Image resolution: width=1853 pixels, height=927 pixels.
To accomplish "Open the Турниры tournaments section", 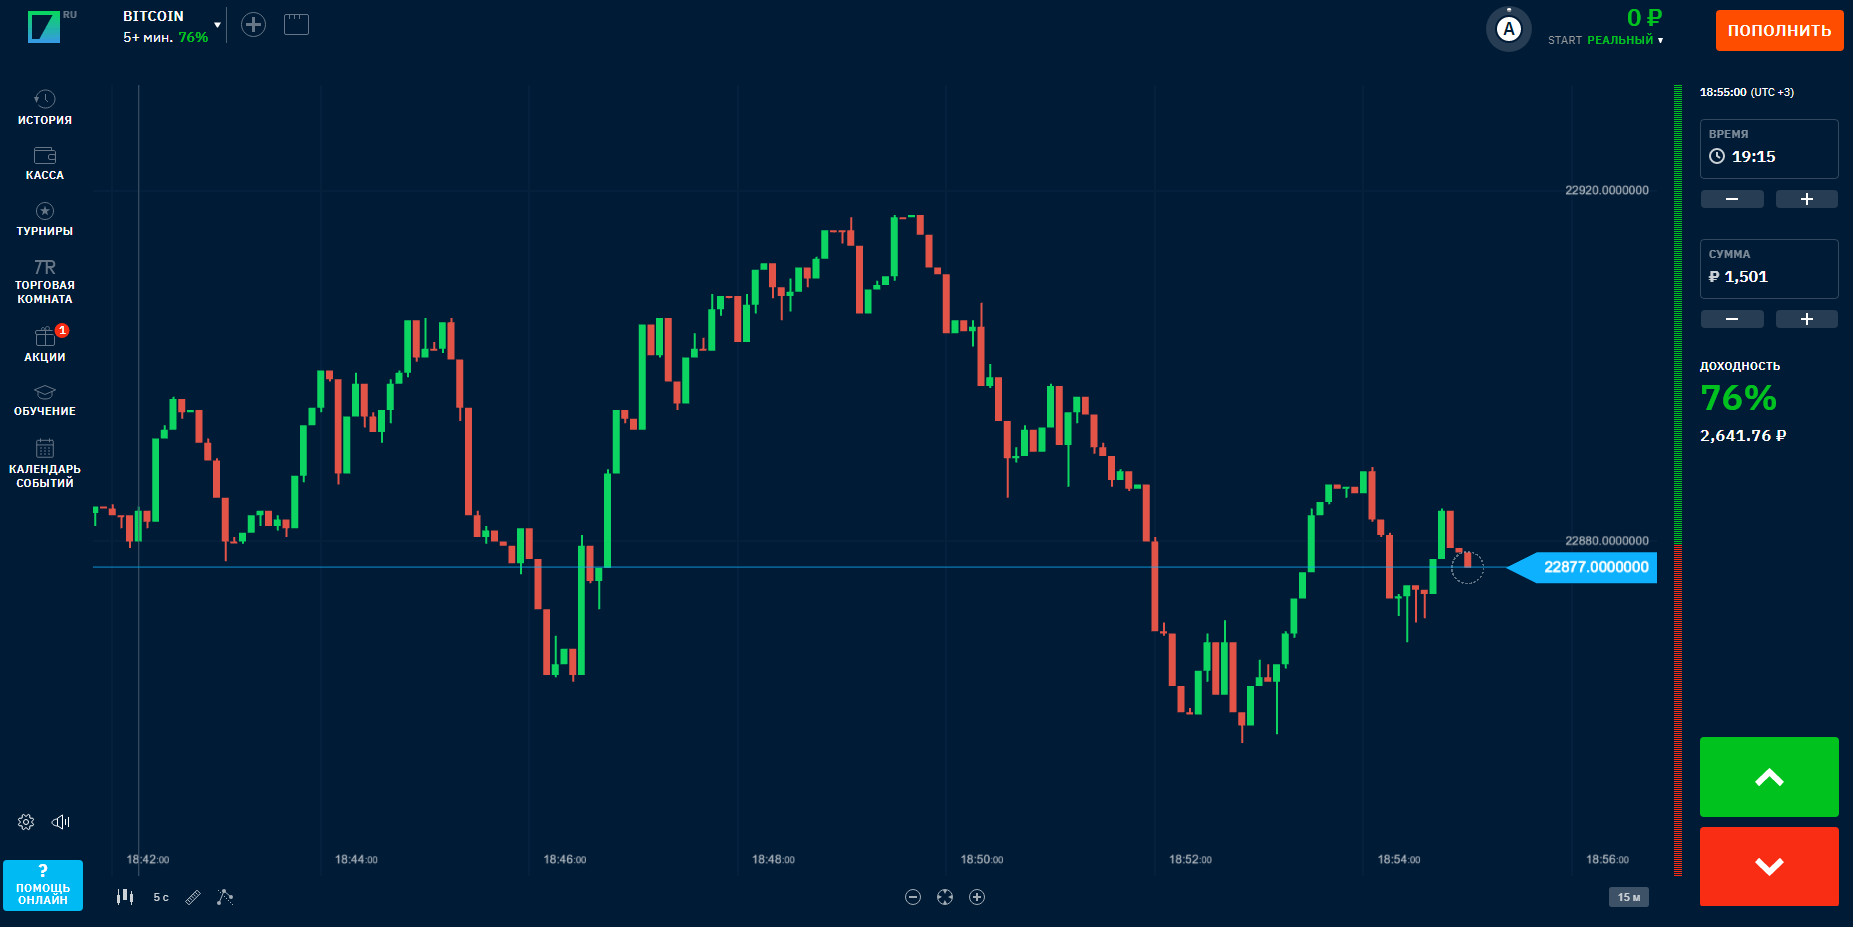I will [x=45, y=219].
